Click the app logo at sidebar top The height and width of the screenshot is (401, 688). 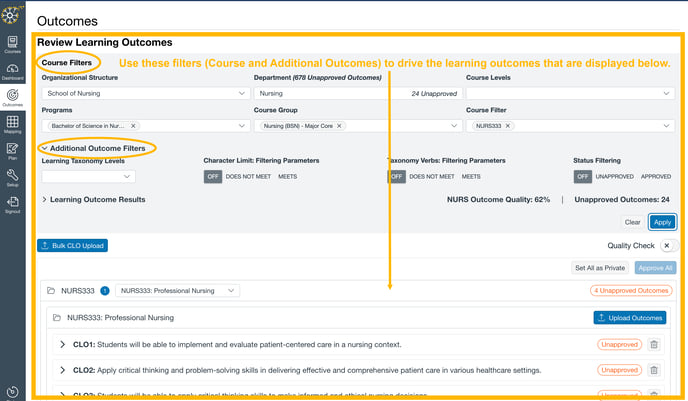point(11,15)
